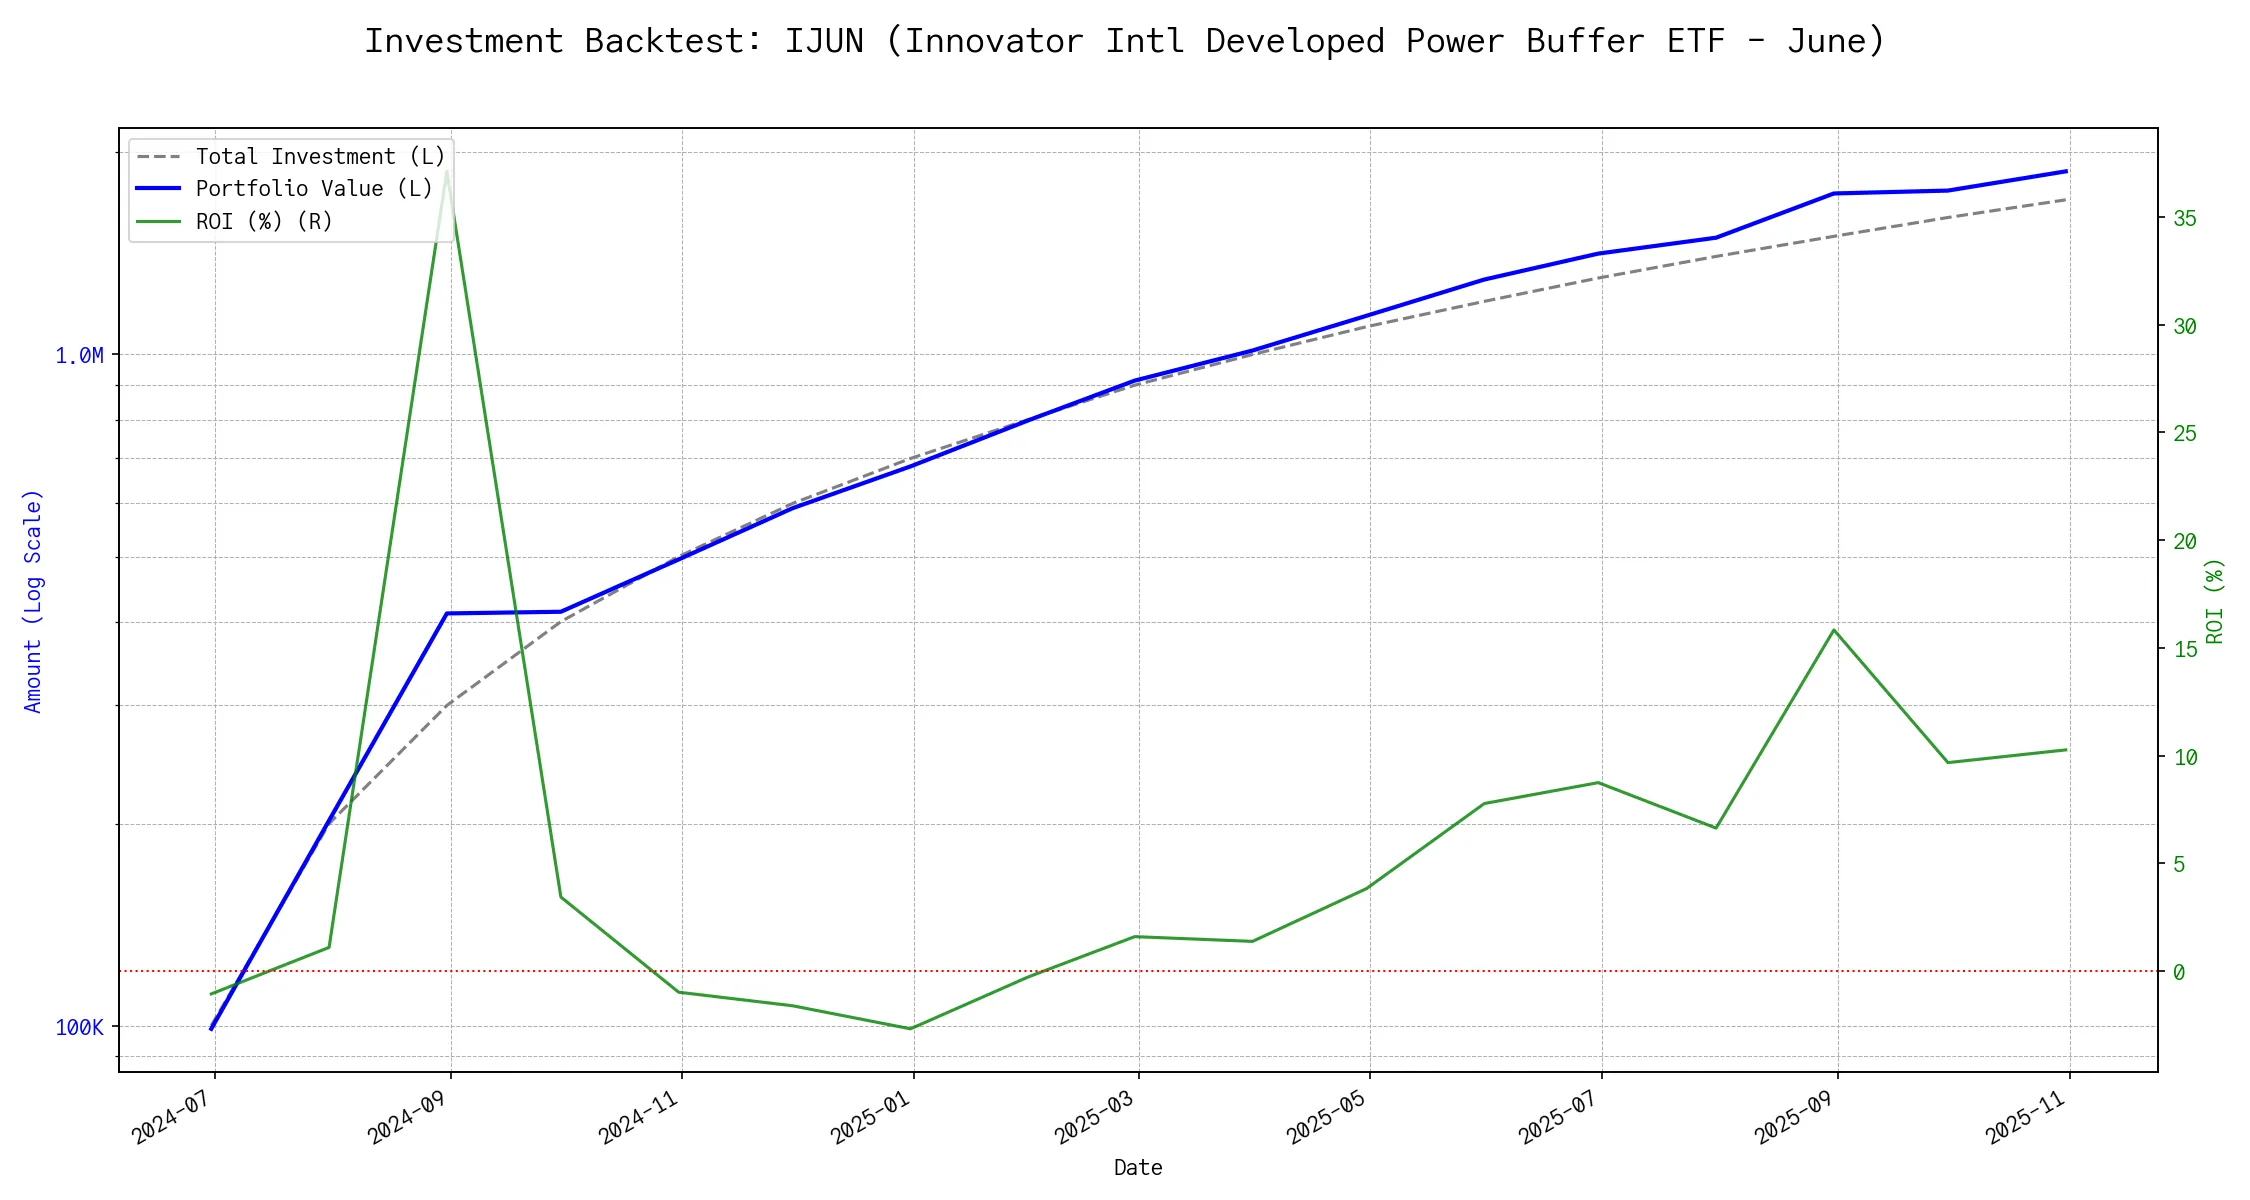Click the ROI (%) right axis title
This screenshot has height=1200, width=2250.
[x=2214, y=600]
